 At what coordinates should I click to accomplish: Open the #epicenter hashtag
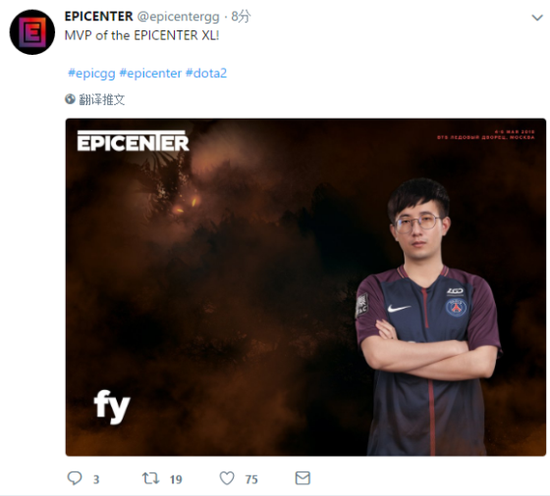coord(150,73)
